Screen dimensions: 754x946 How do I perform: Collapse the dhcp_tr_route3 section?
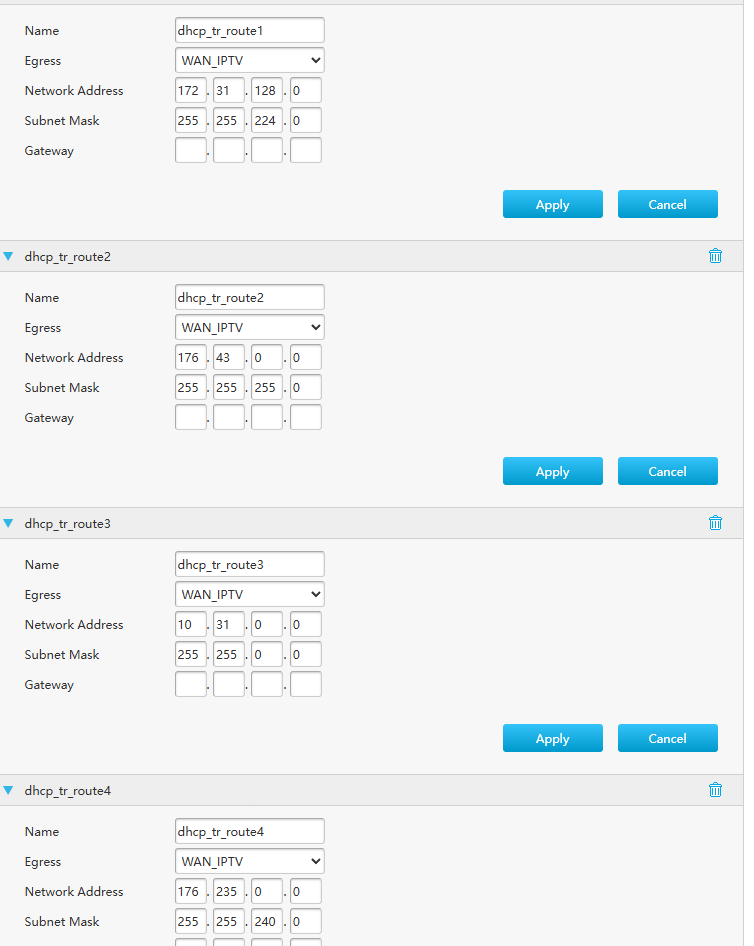8,524
